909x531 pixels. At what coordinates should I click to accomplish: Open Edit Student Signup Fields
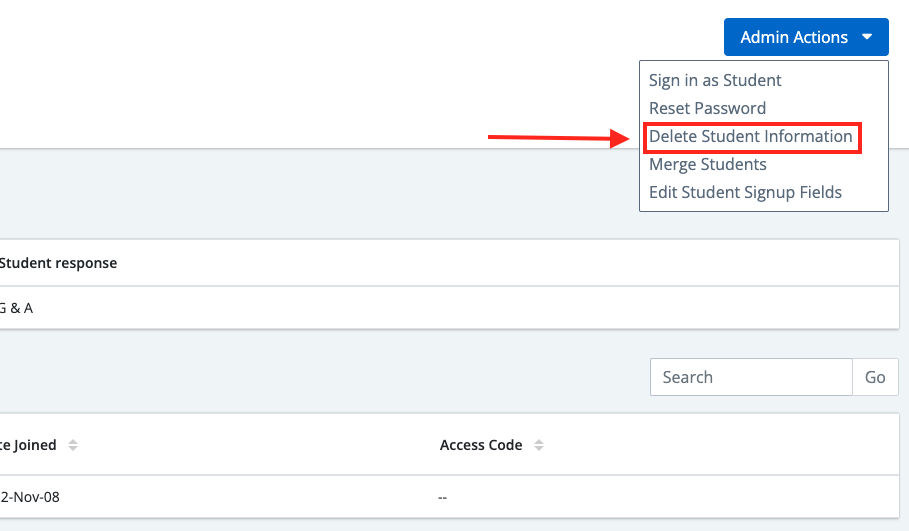[745, 192]
